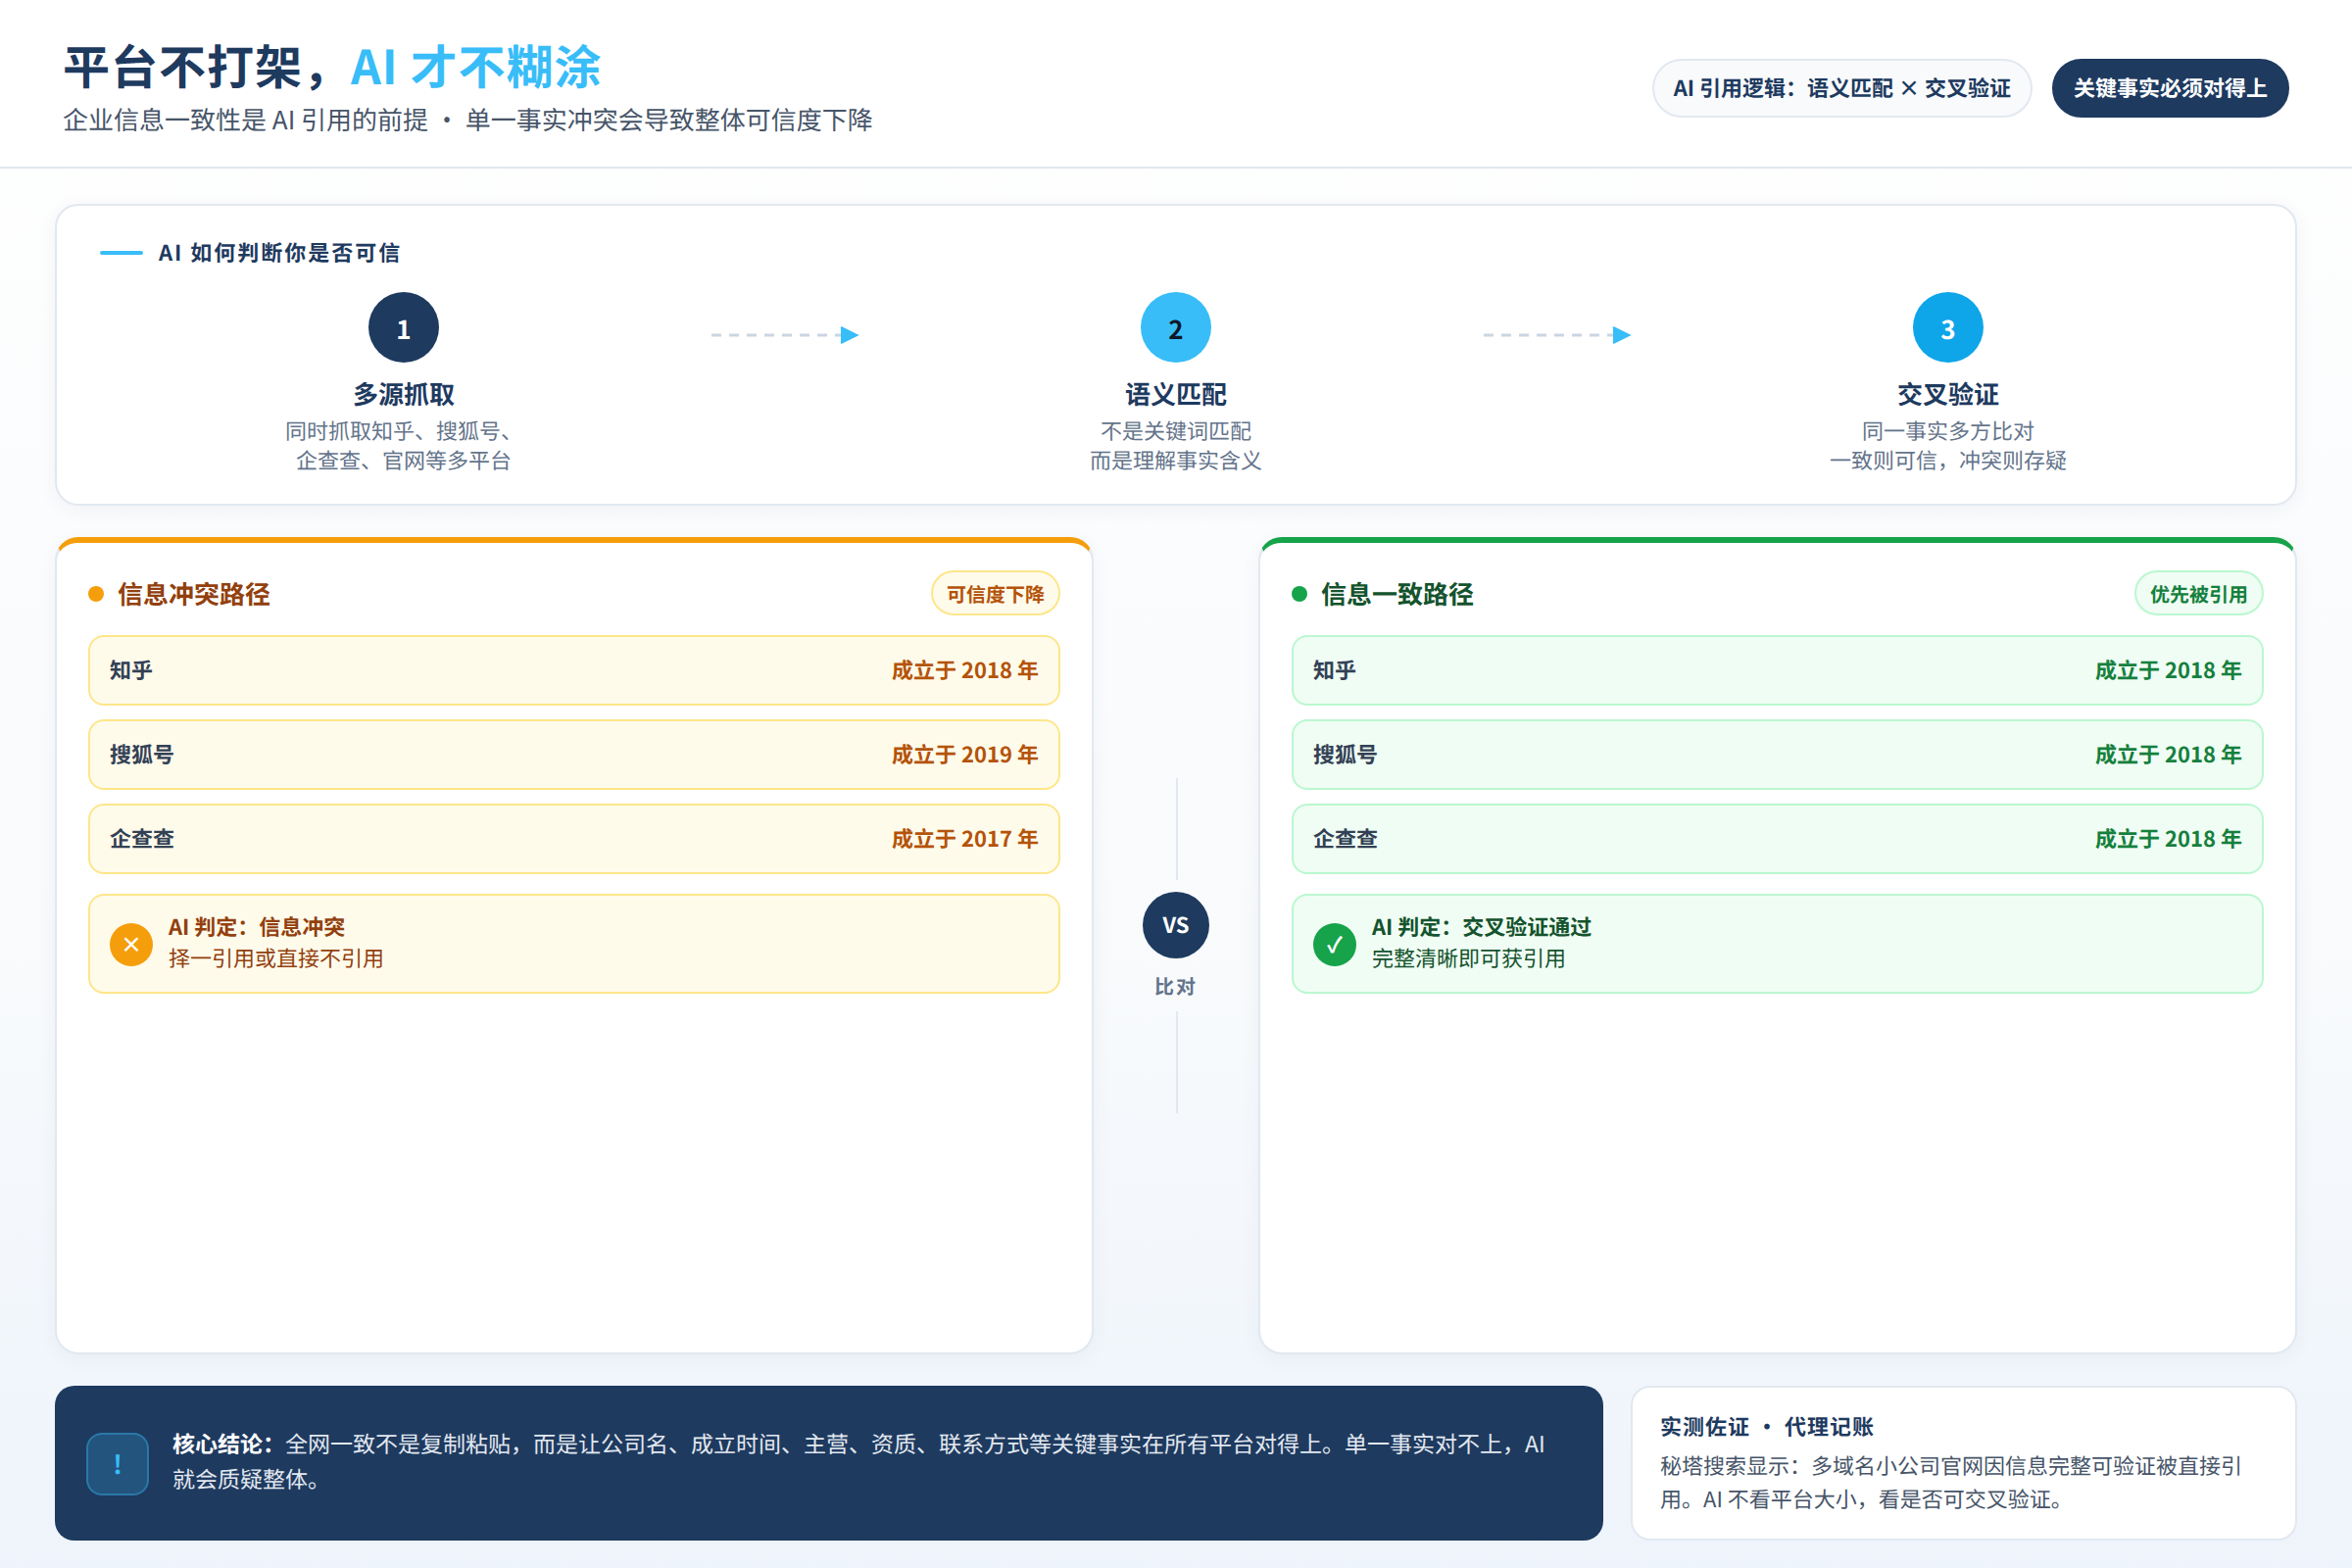This screenshot has height=1568, width=2352.
Task: Select 知乎 row in 信息一致路径 panel
Action: point(1777,670)
